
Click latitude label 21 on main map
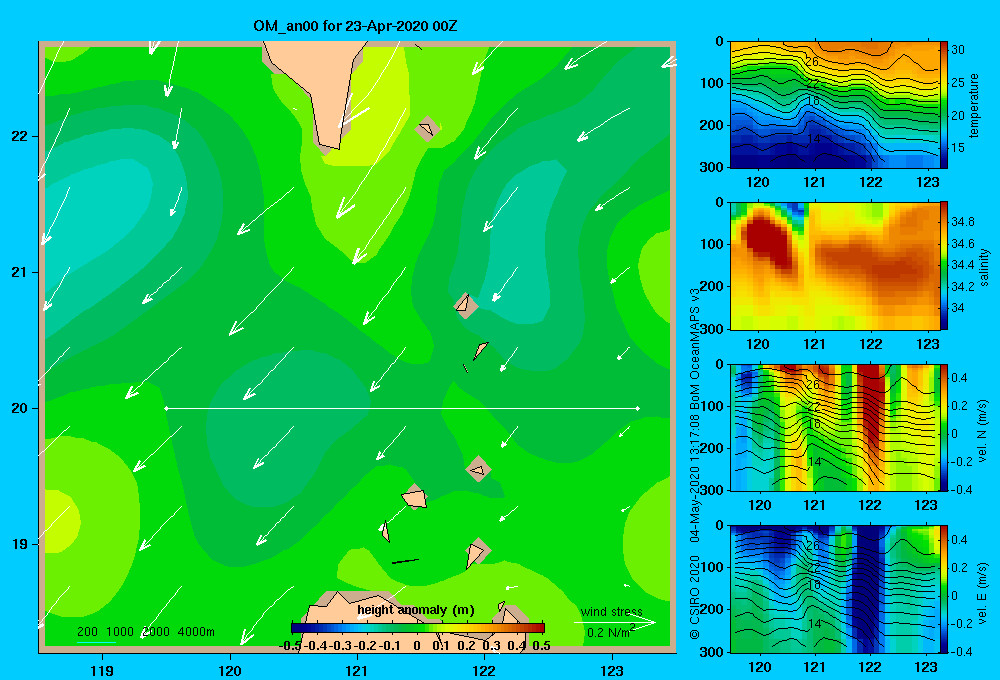tap(19, 272)
